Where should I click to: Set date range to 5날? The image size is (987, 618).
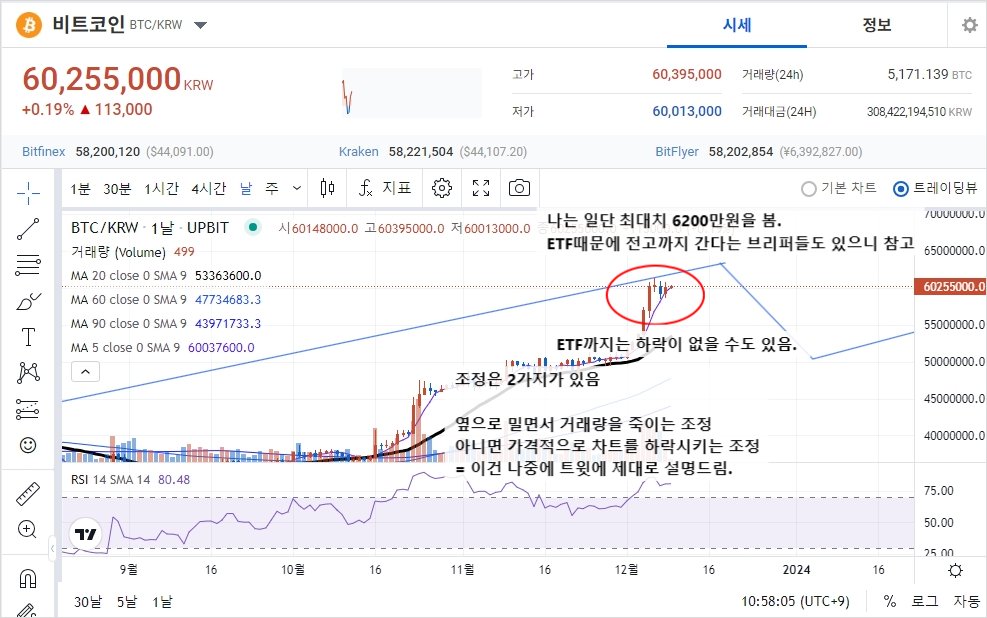127,602
